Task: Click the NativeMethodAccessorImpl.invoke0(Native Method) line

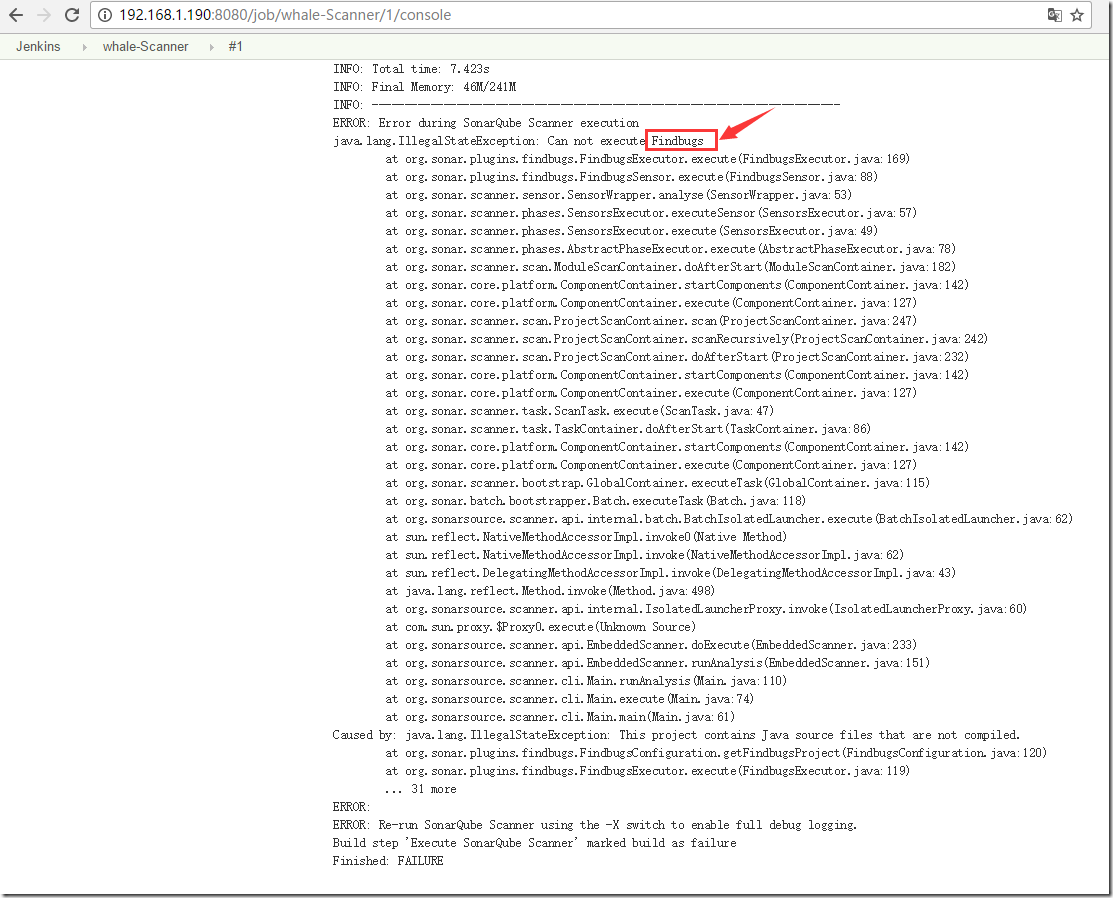Action: 586,537
